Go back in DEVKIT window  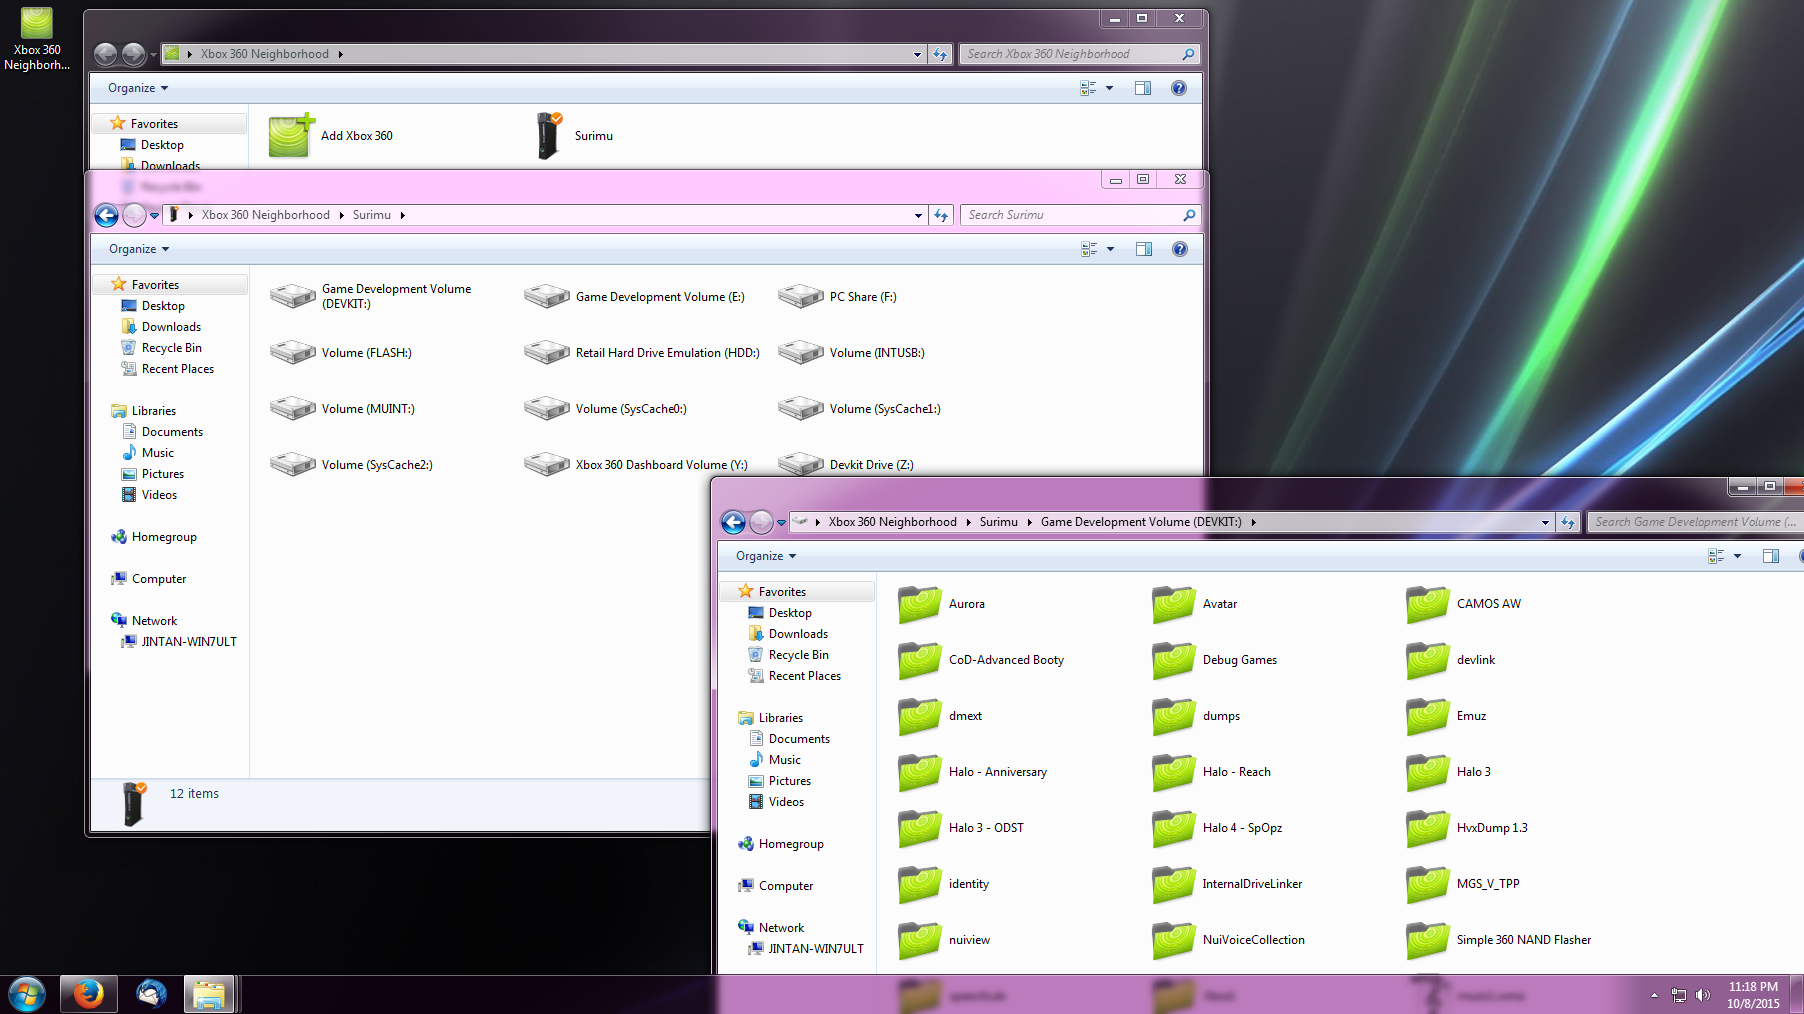[734, 522]
